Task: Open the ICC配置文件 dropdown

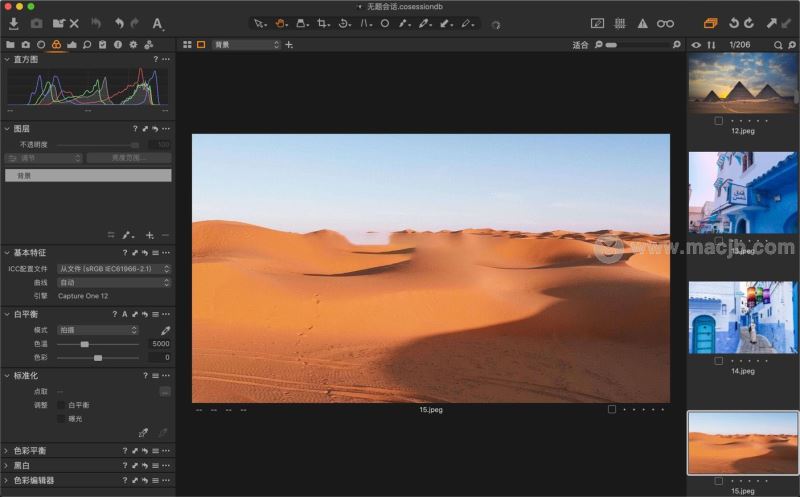Action: point(113,269)
